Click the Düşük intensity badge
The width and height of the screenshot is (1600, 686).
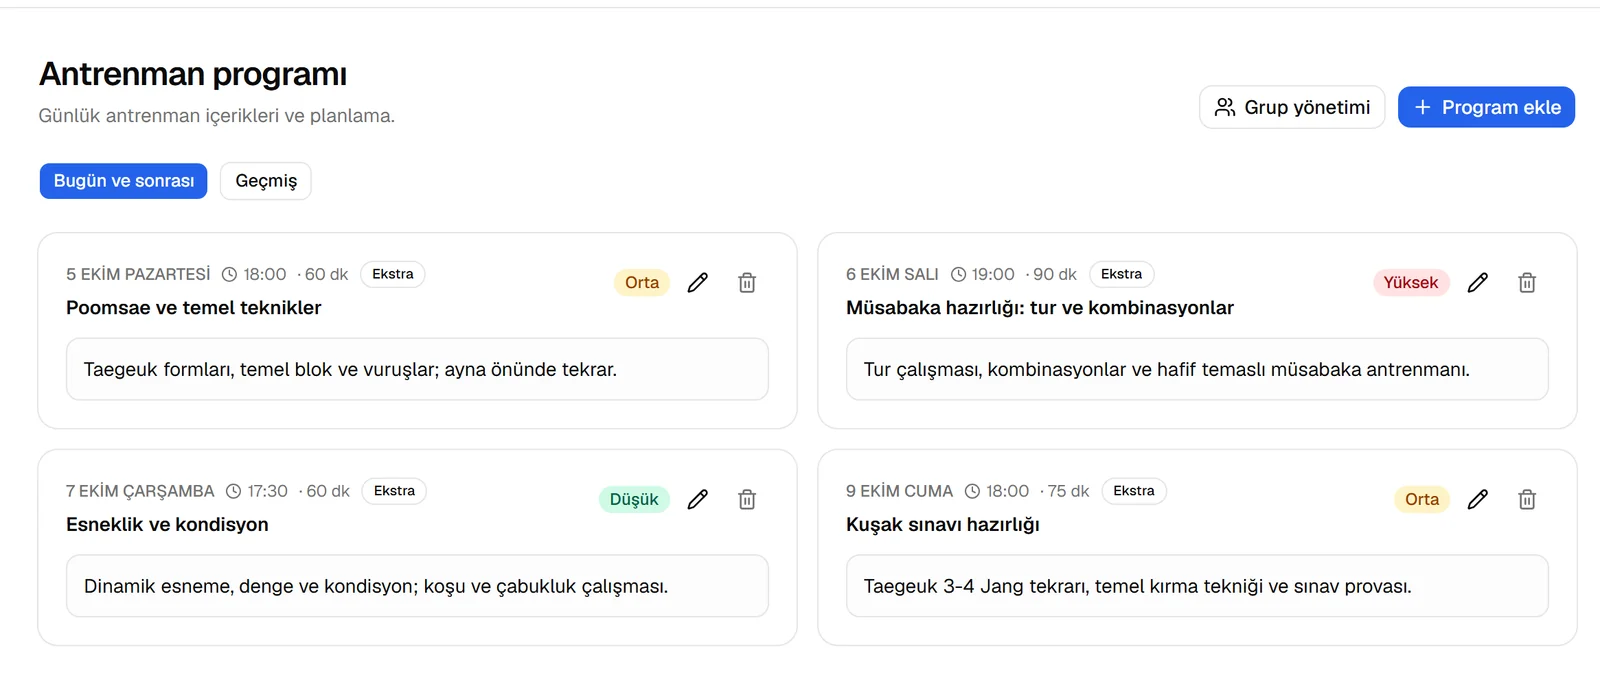[x=634, y=500]
